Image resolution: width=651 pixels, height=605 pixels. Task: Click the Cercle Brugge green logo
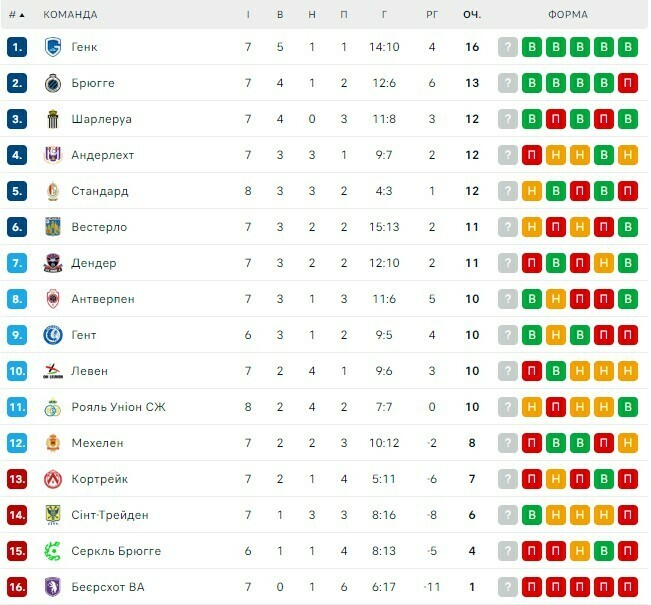coord(53,551)
